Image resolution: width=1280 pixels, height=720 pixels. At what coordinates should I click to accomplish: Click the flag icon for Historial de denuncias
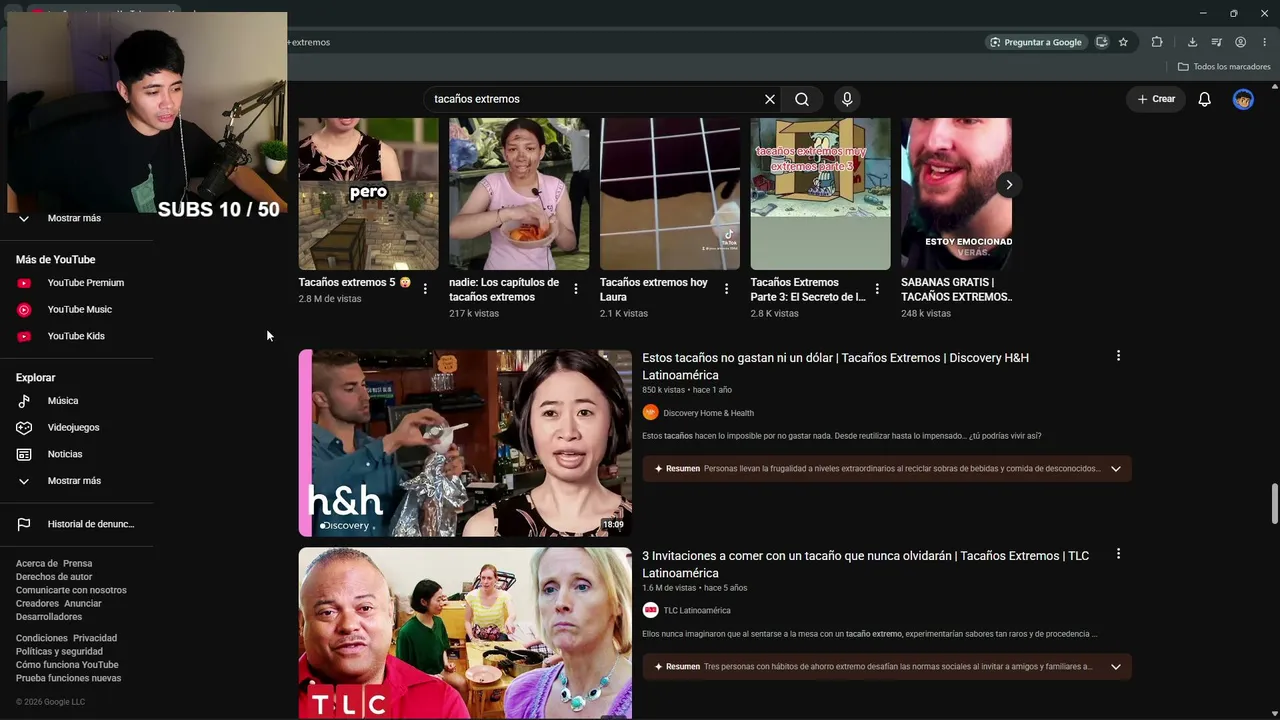click(24, 524)
